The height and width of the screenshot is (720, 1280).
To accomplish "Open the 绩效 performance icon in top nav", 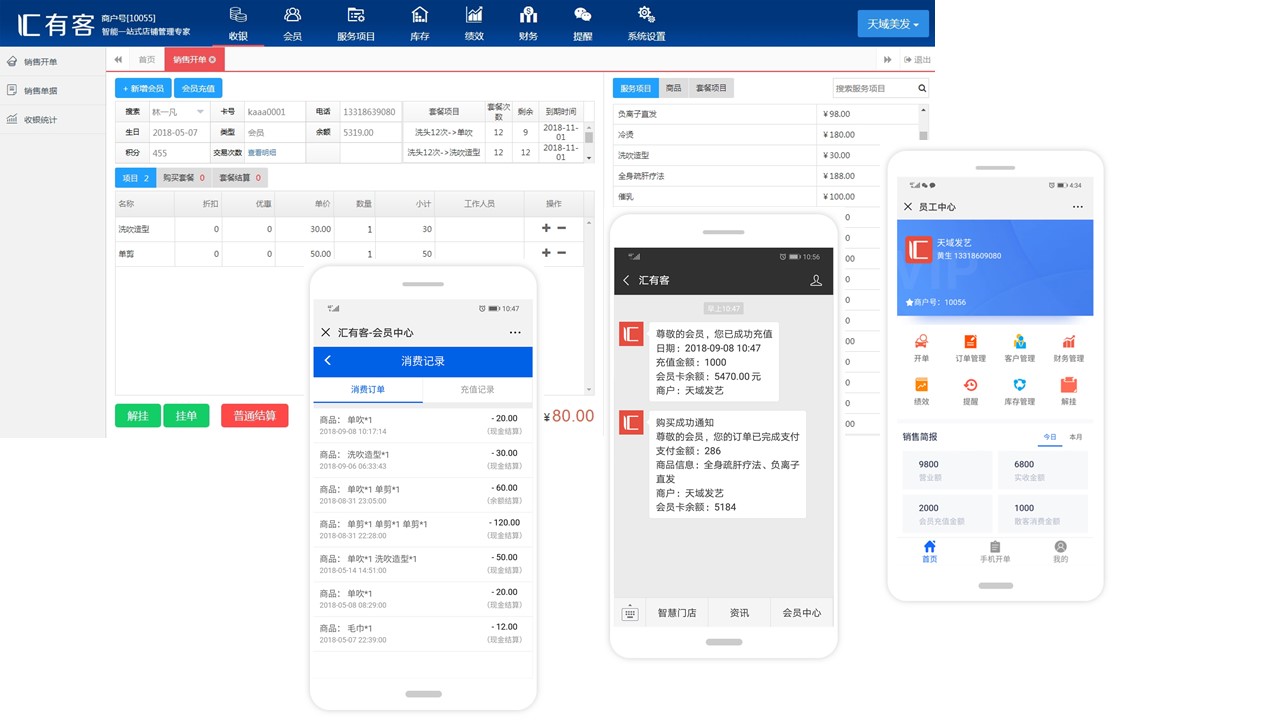I will 474,15.
